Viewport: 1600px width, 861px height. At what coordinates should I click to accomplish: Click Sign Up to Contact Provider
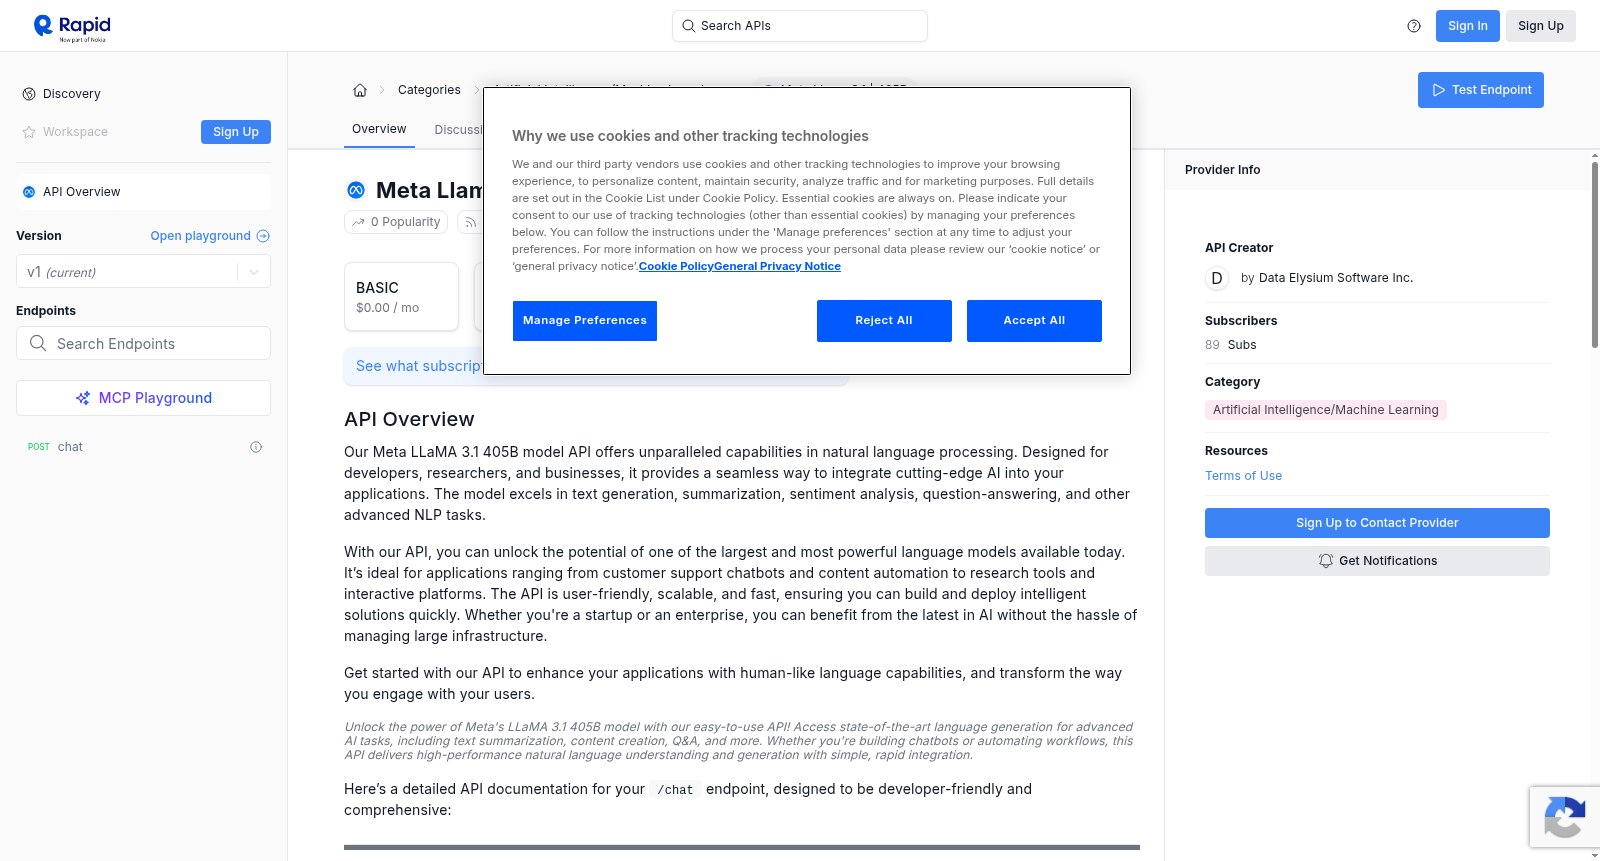point(1377,523)
